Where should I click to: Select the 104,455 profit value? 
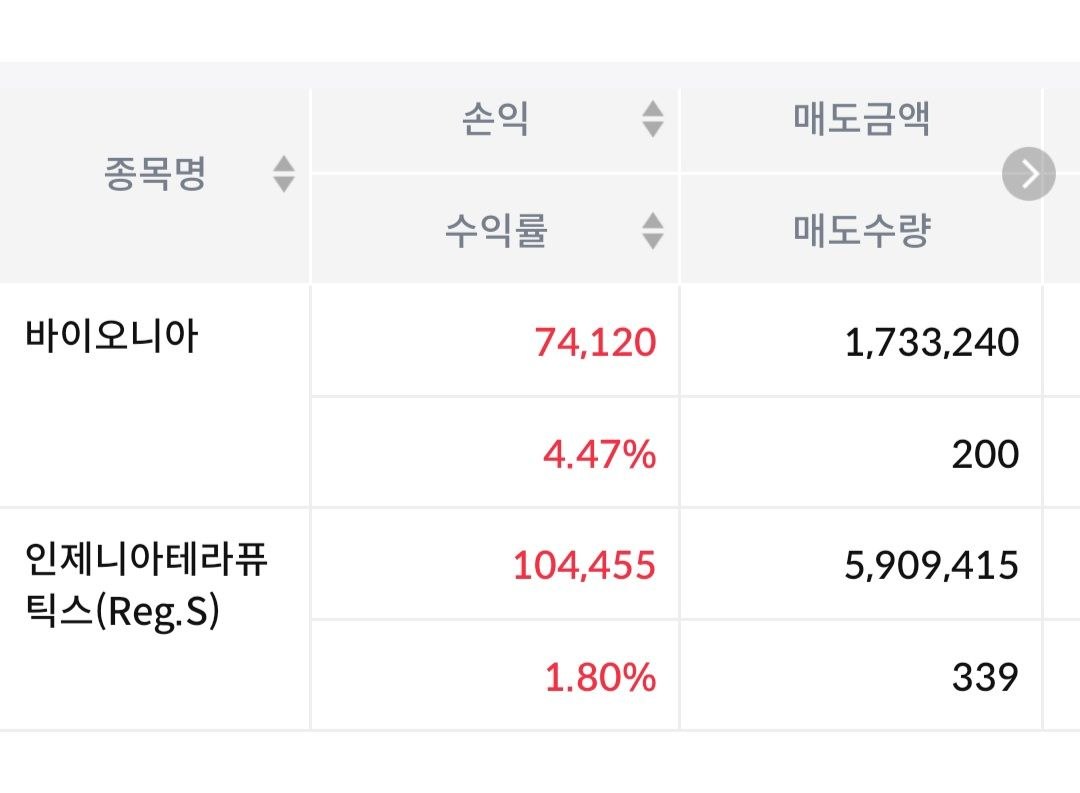click(584, 566)
